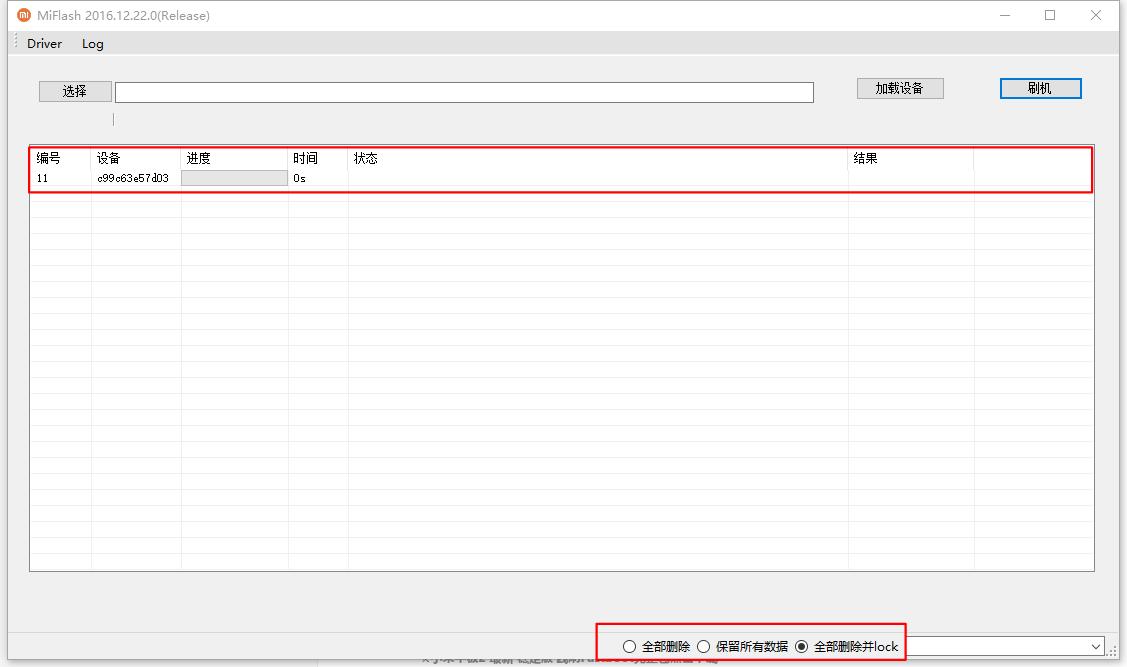Open the Driver menu
This screenshot has width=1127, height=667.
tap(44, 44)
